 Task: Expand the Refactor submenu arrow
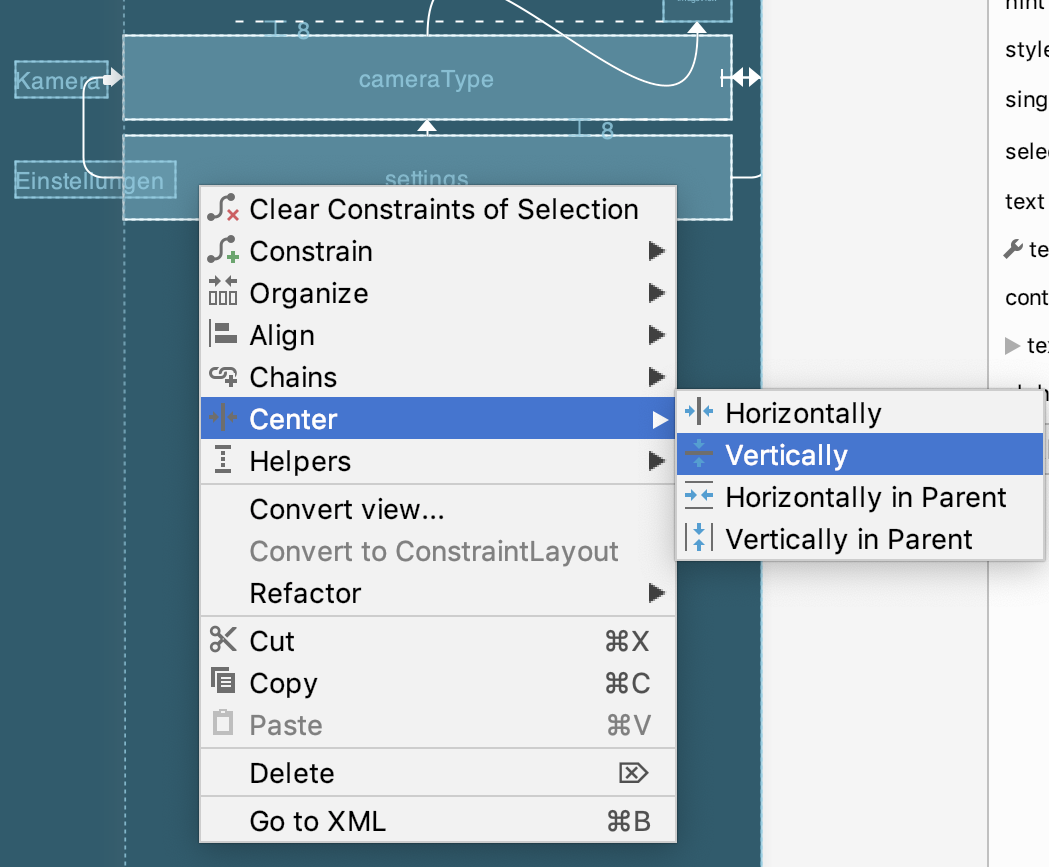pyautogui.click(x=656, y=593)
